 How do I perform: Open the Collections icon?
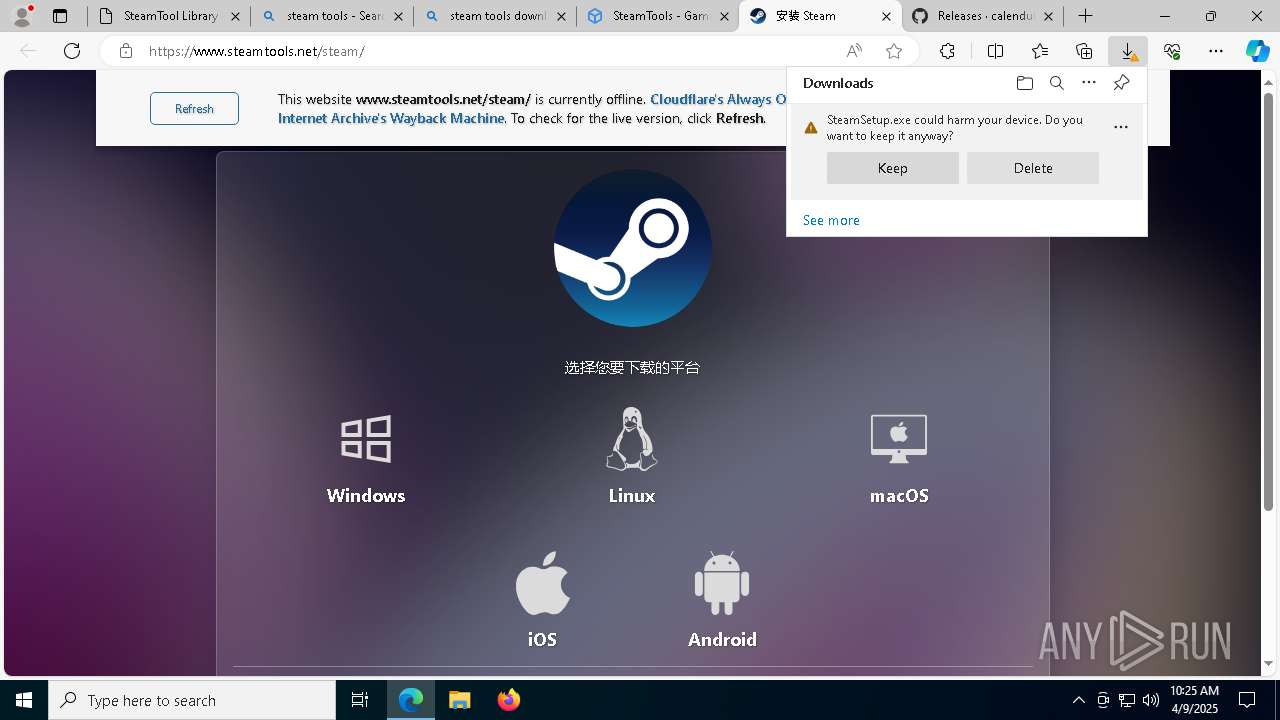tap(1084, 51)
